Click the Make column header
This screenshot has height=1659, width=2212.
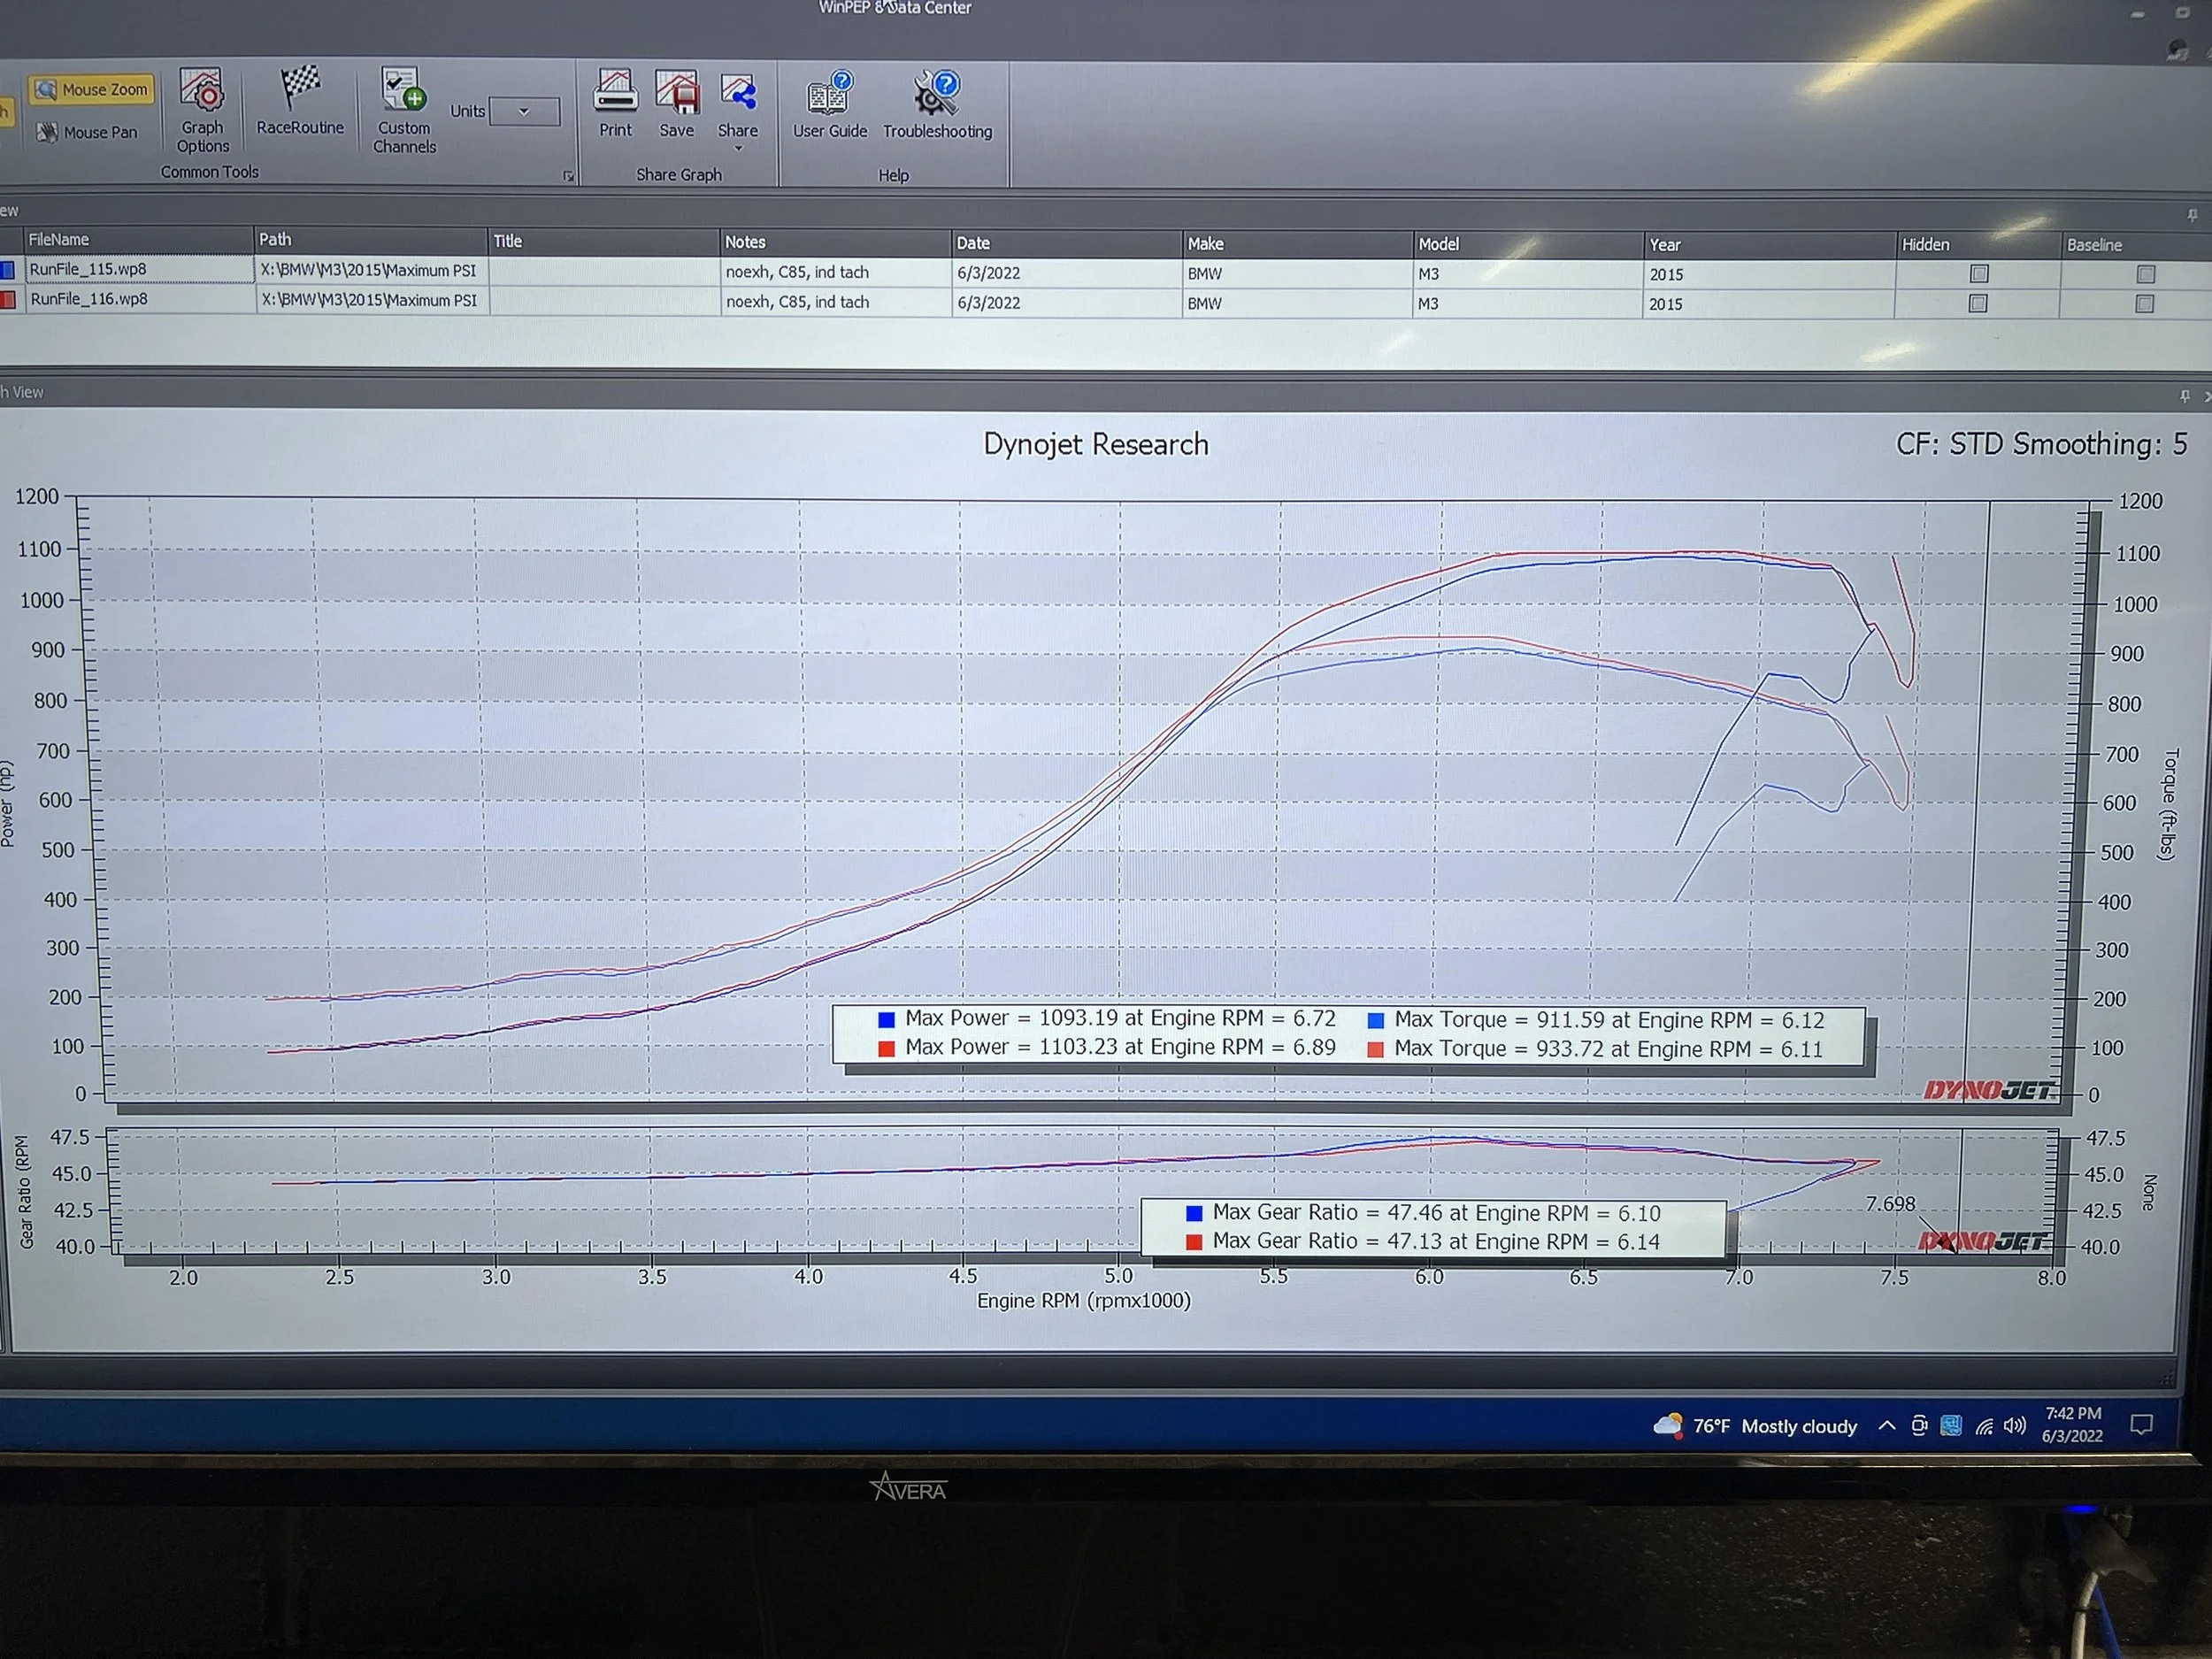coord(1296,243)
